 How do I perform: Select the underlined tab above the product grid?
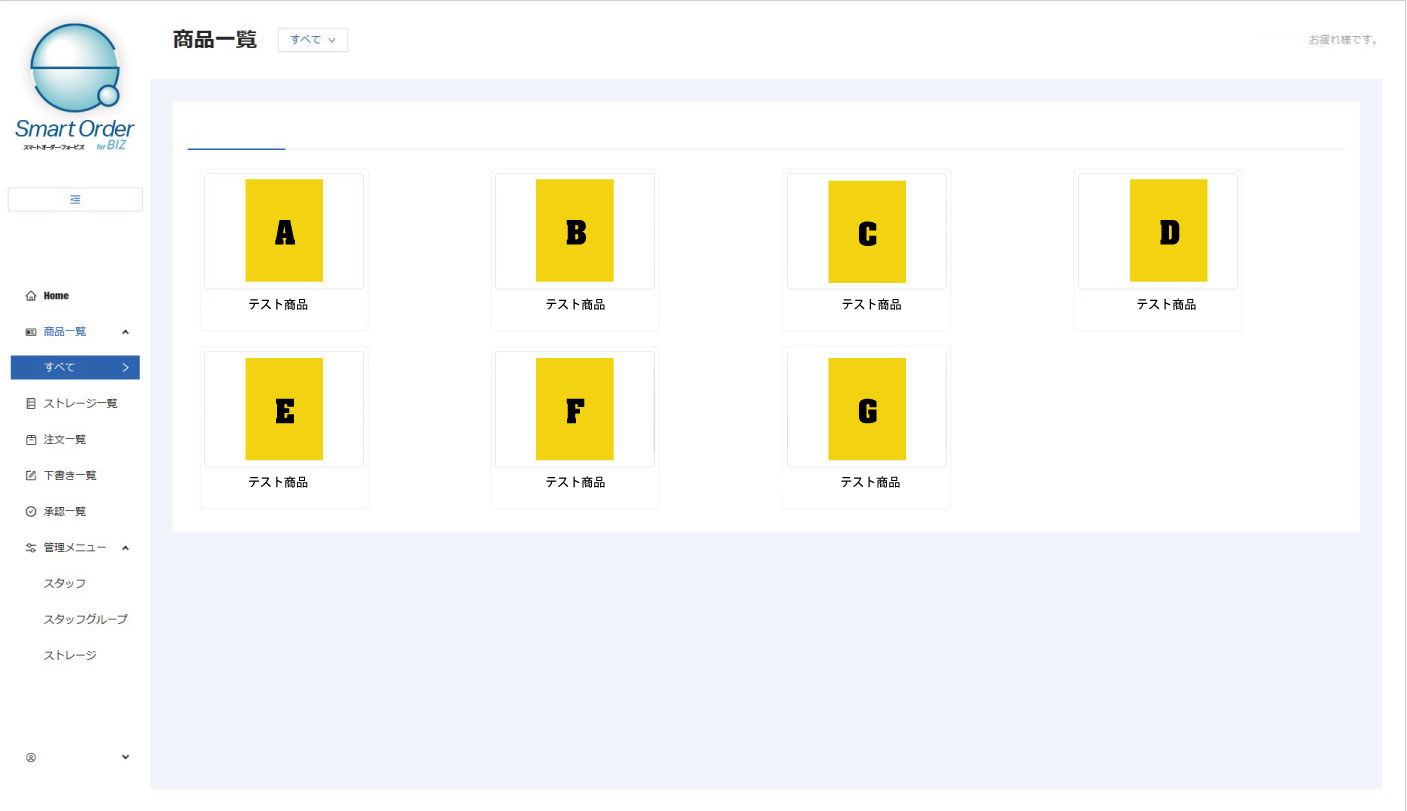click(x=236, y=135)
